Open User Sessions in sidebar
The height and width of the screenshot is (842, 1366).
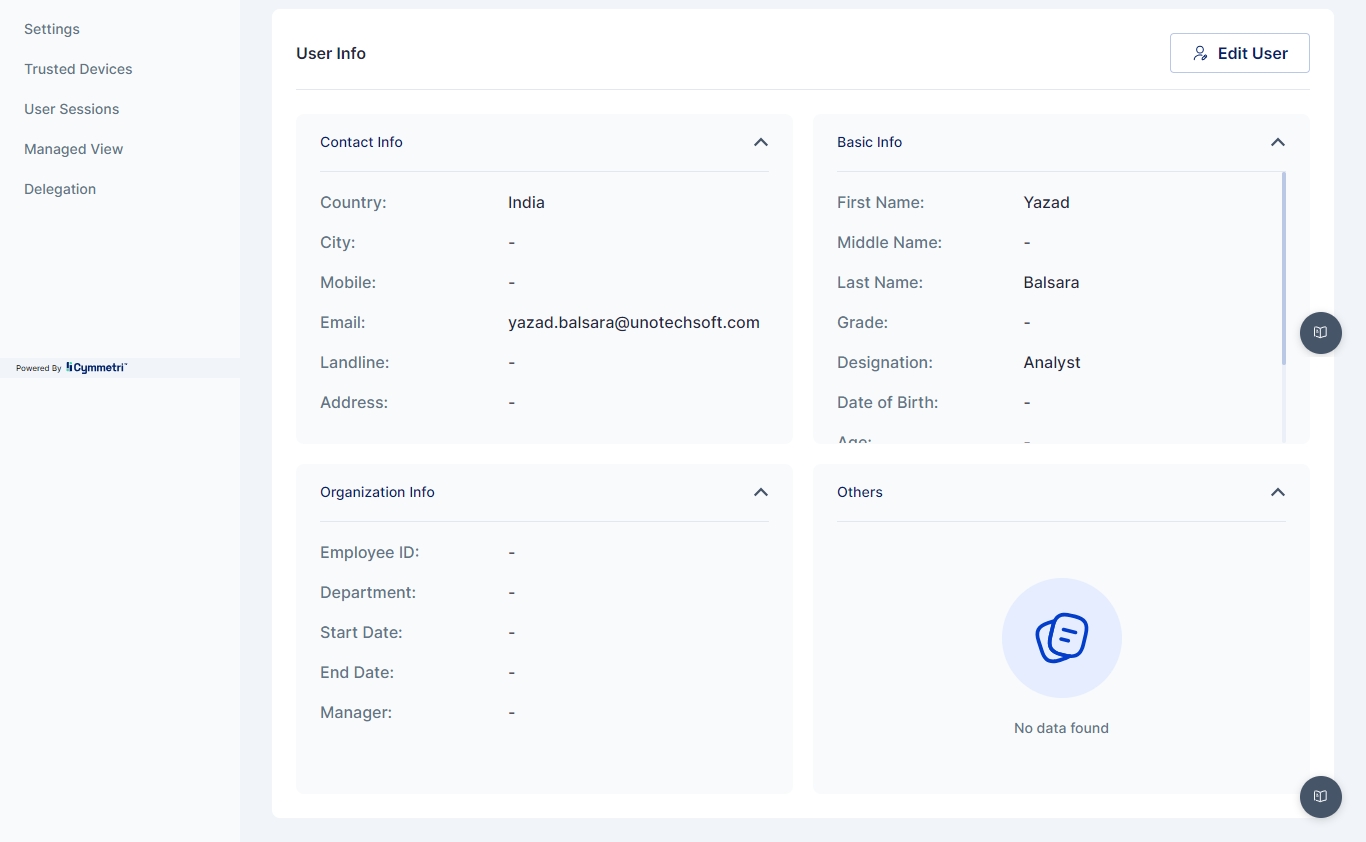coord(71,109)
